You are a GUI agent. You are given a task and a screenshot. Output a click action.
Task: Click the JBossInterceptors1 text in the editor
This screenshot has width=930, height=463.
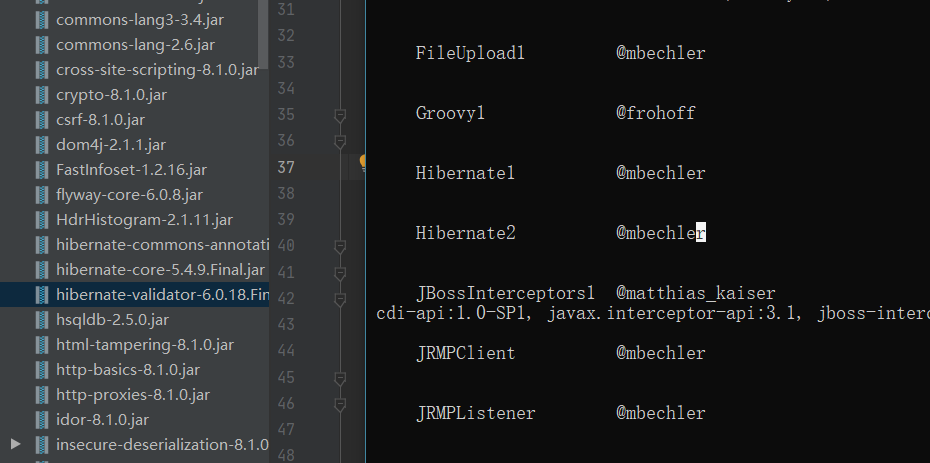tap(505, 293)
